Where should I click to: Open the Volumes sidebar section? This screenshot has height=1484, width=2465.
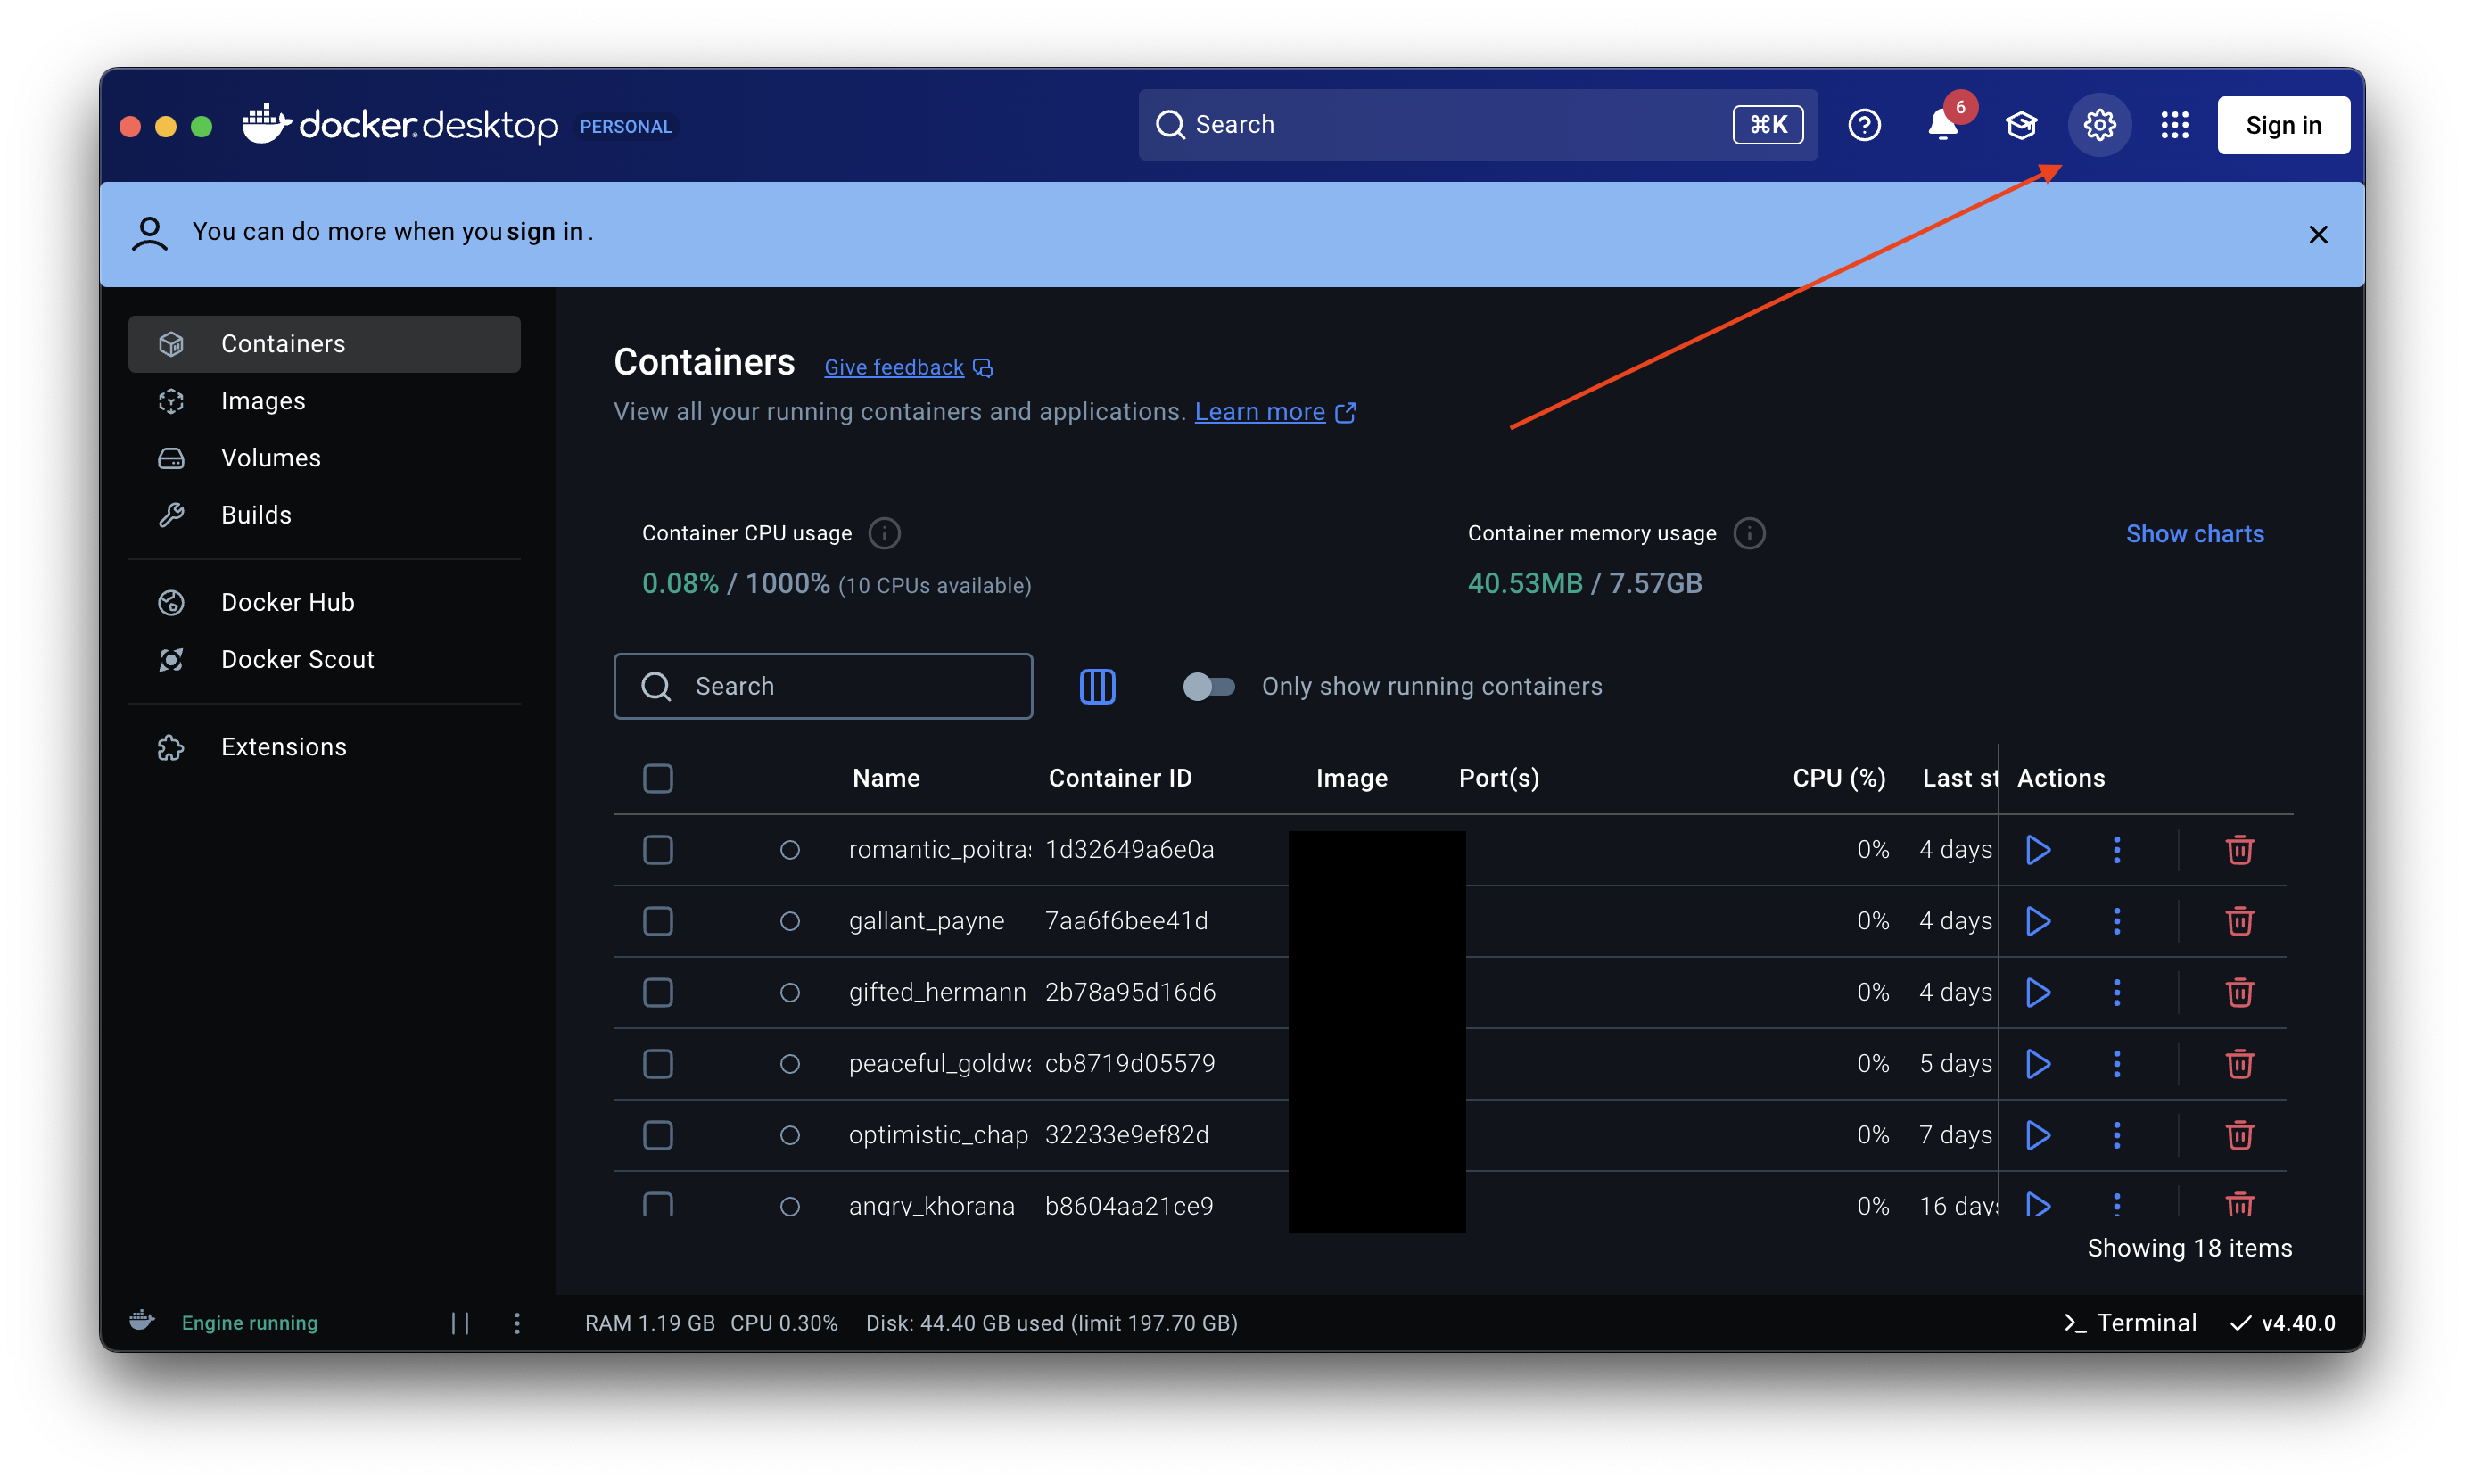point(324,458)
